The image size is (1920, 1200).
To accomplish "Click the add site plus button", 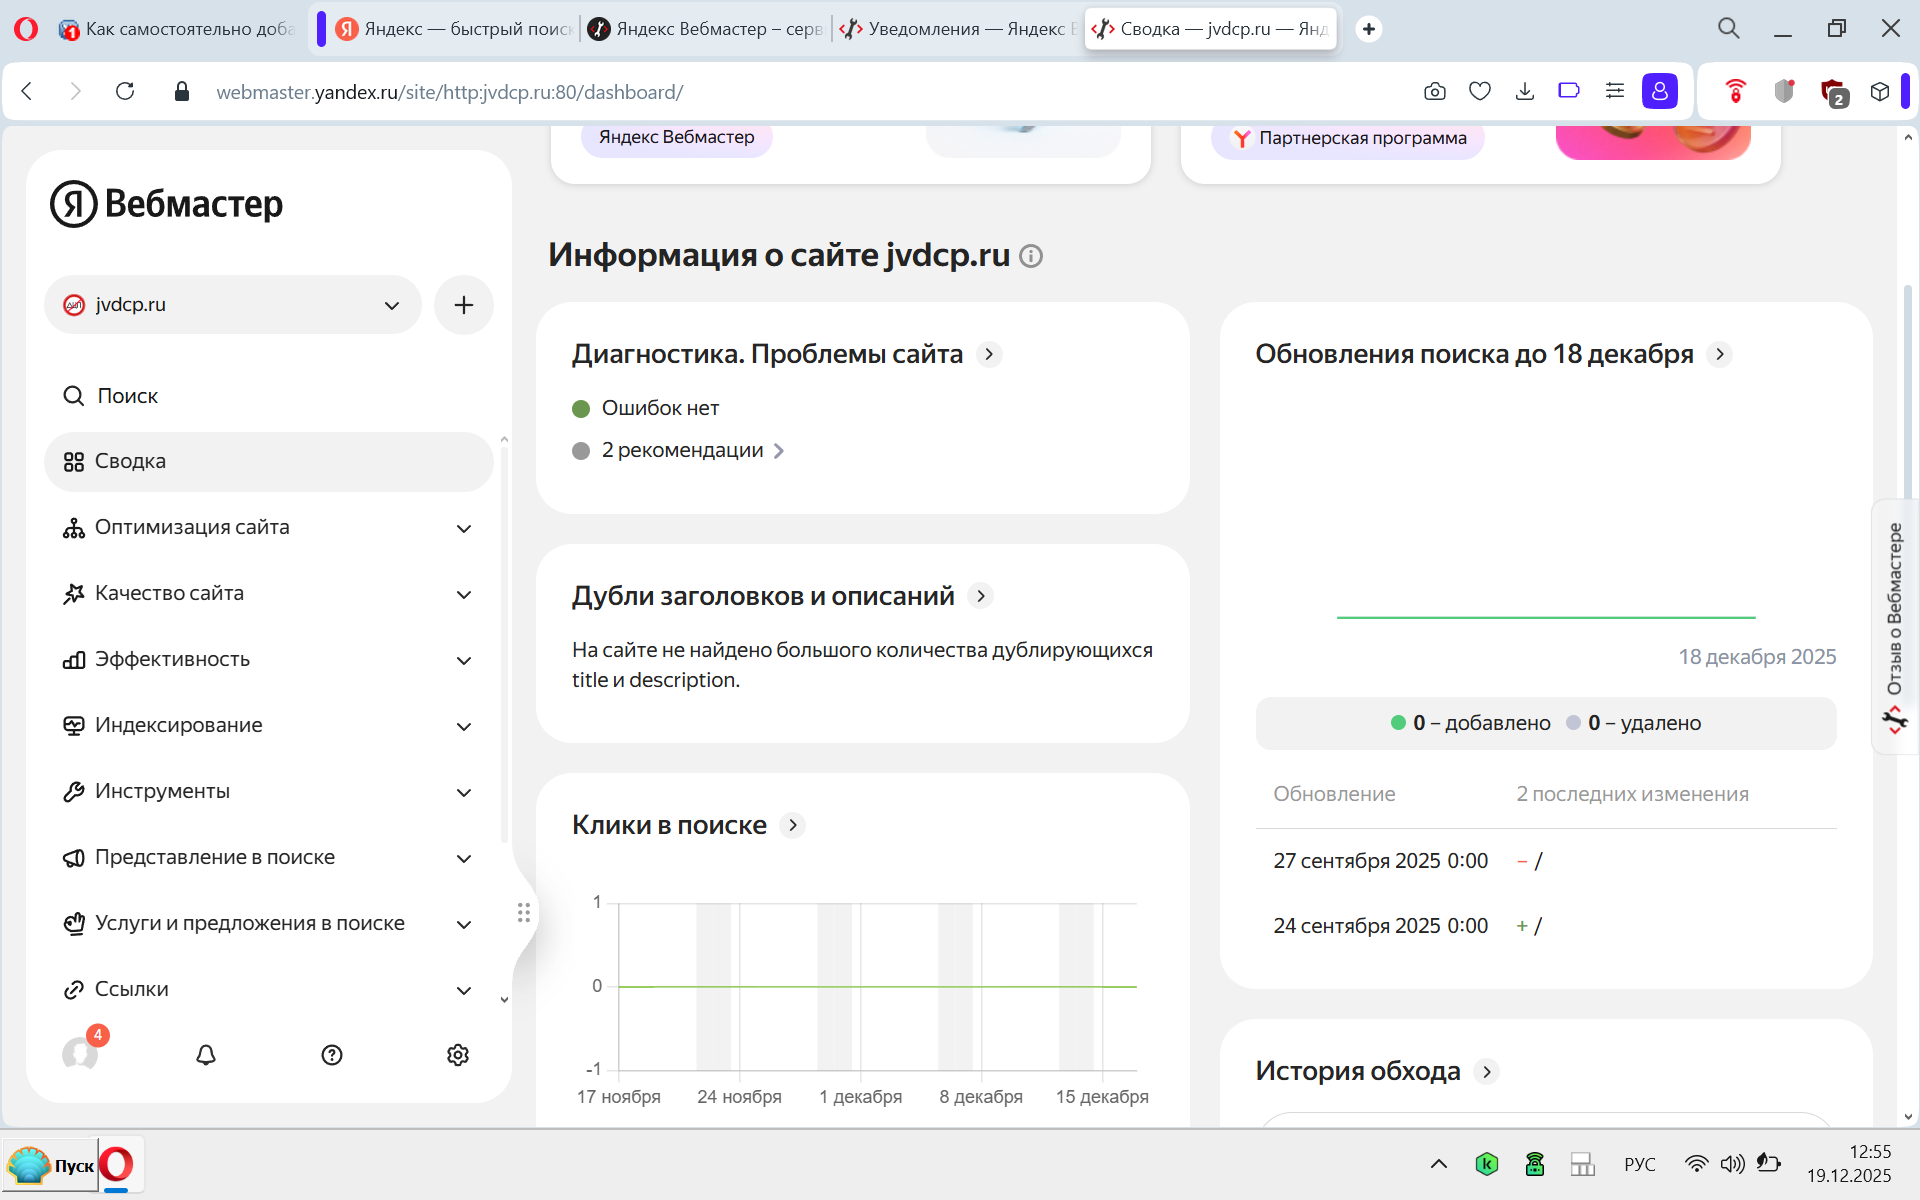I will point(463,305).
